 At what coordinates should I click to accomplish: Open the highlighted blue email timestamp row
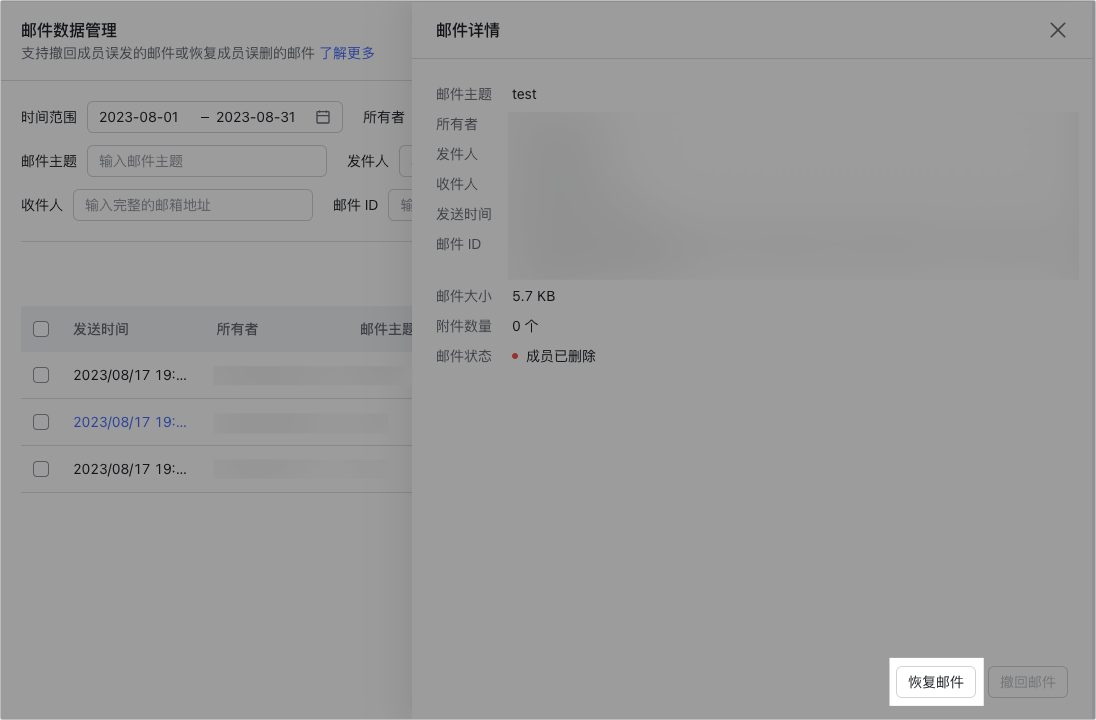click(130, 422)
